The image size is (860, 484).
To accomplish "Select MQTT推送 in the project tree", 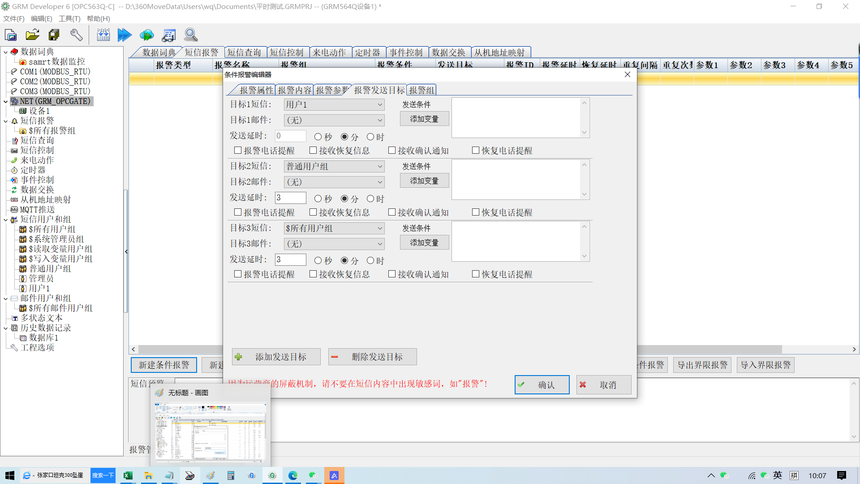I will (37, 210).
